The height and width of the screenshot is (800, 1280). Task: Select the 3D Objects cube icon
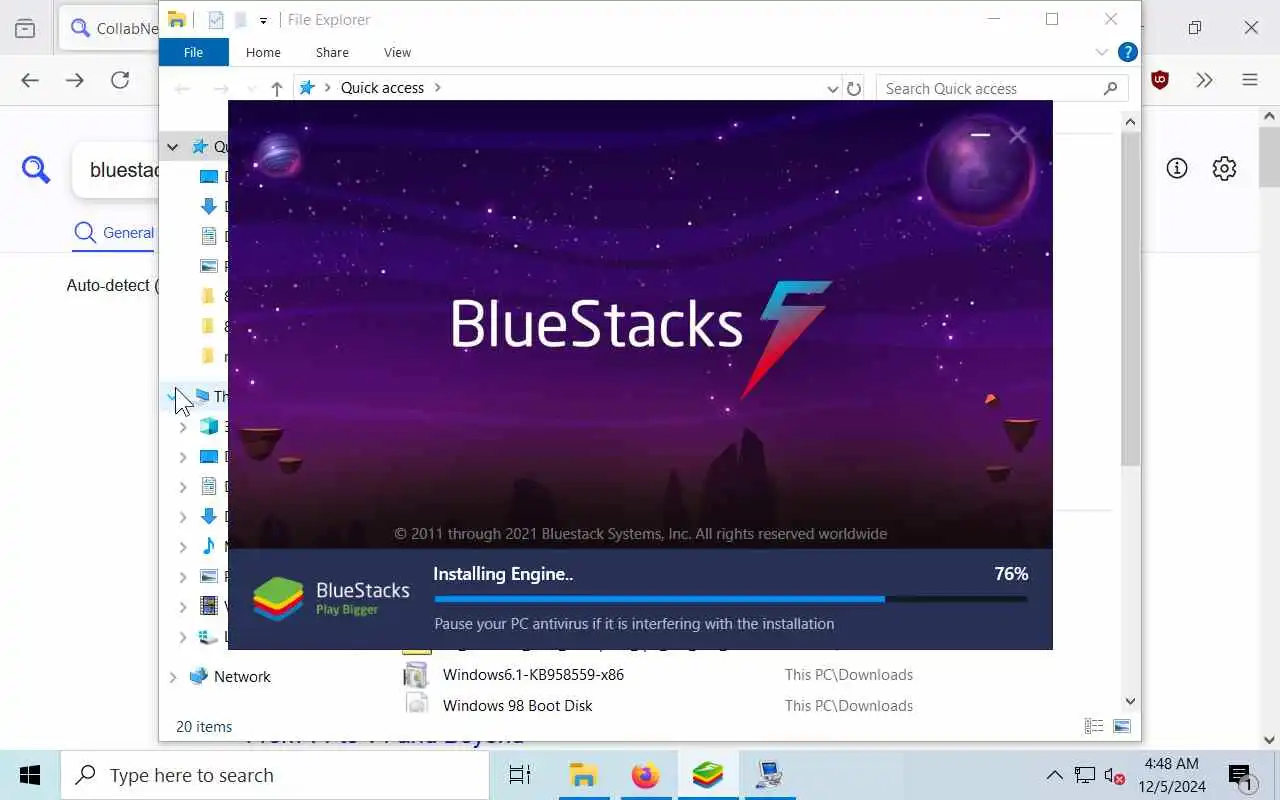pos(209,426)
